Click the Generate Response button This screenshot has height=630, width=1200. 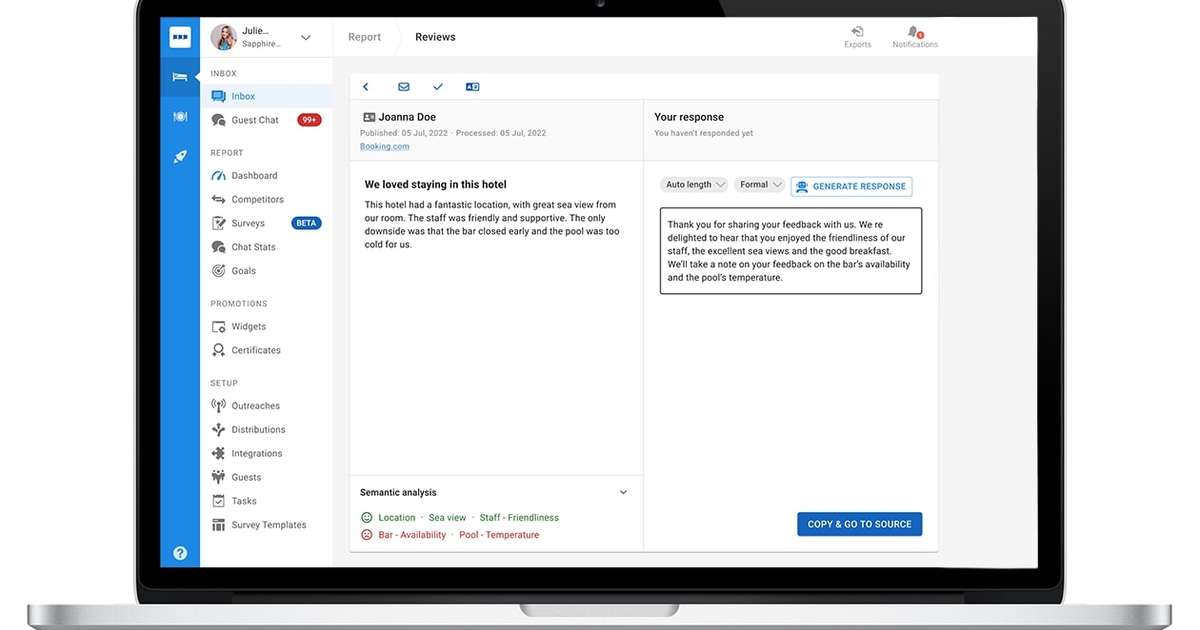(x=851, y=186)
